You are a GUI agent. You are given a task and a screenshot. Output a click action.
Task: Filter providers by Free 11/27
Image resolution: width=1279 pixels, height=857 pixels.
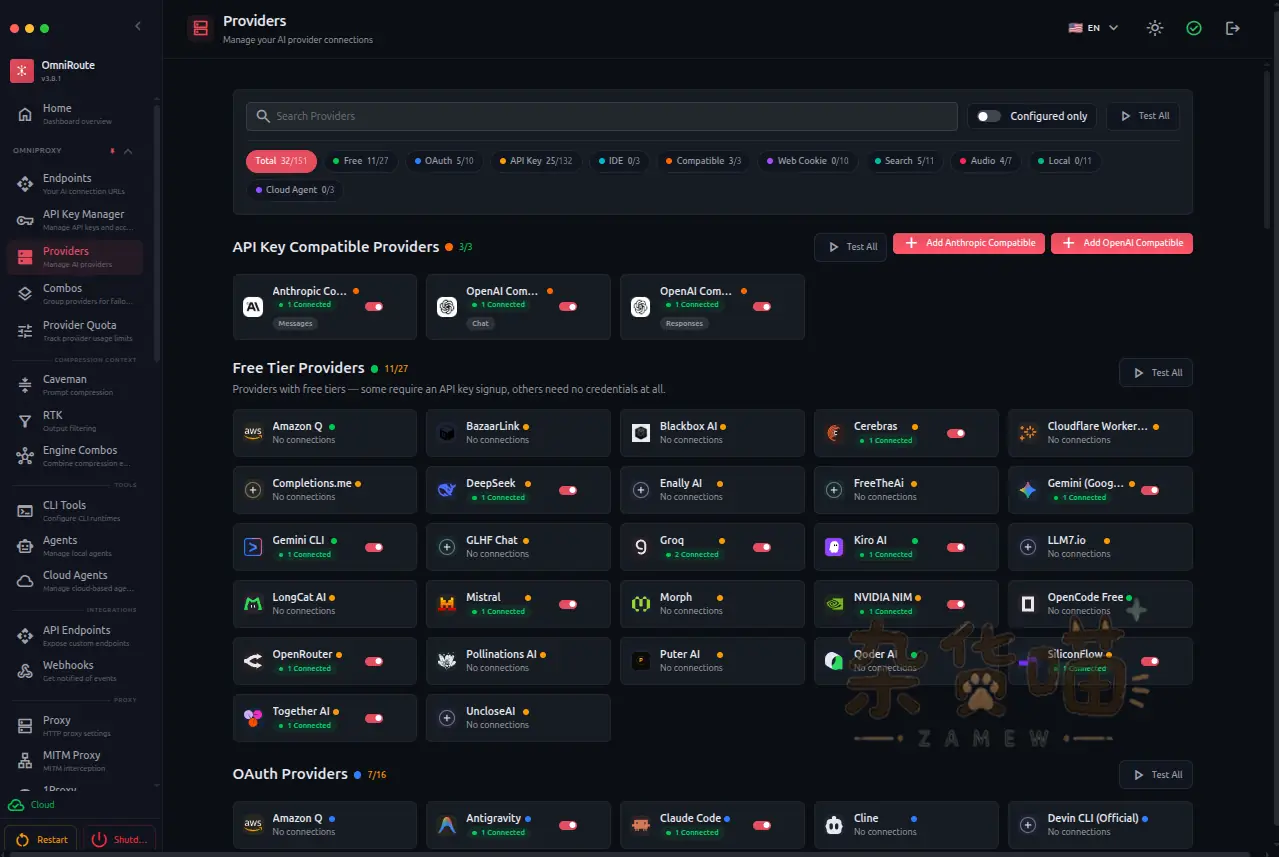click(360, 161)
